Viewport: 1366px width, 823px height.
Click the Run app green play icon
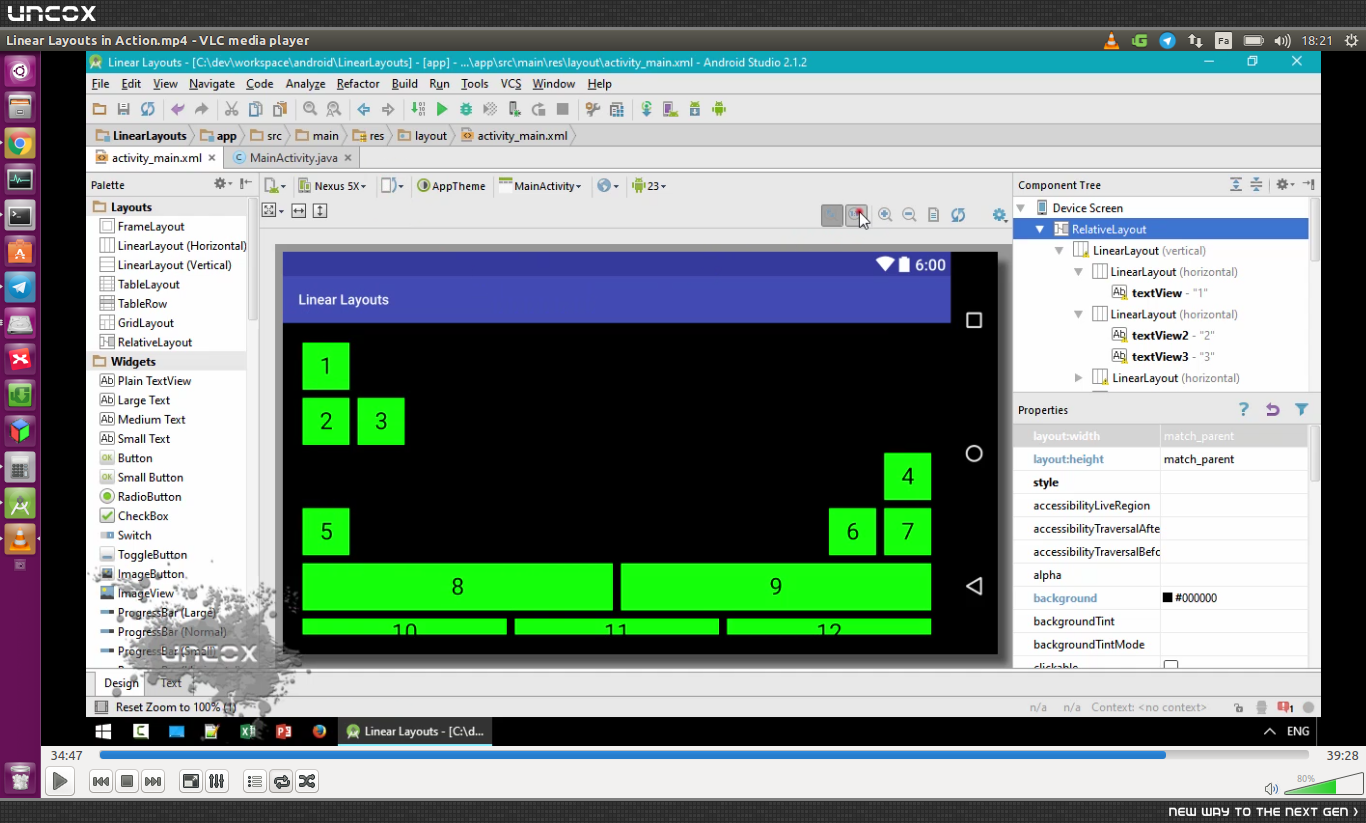(442, 109)
